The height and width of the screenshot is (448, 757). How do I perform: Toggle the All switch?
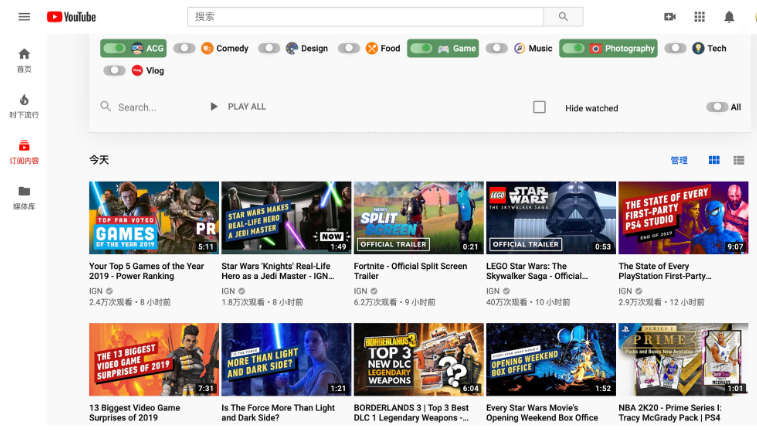pos(716,107)
